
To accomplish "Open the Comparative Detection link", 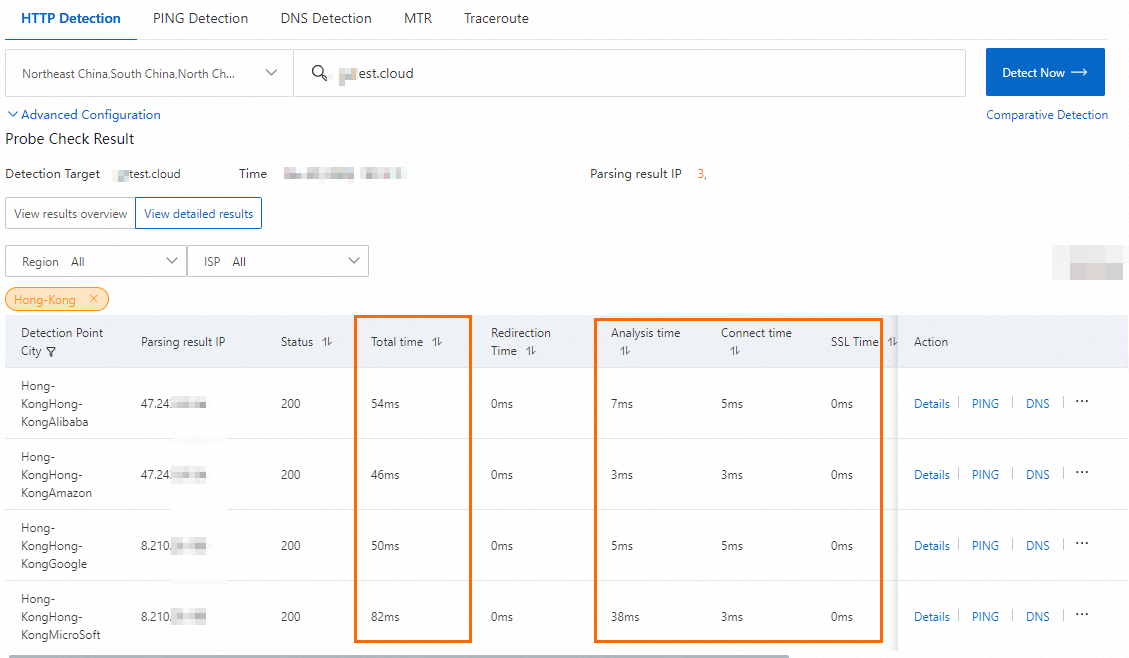I will click(x=1047, y=115).
